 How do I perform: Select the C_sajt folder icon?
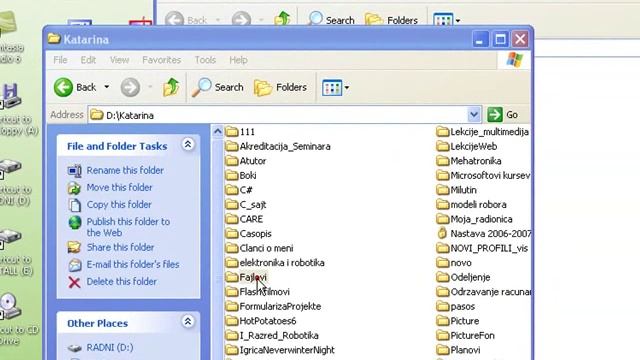(232, 204)
